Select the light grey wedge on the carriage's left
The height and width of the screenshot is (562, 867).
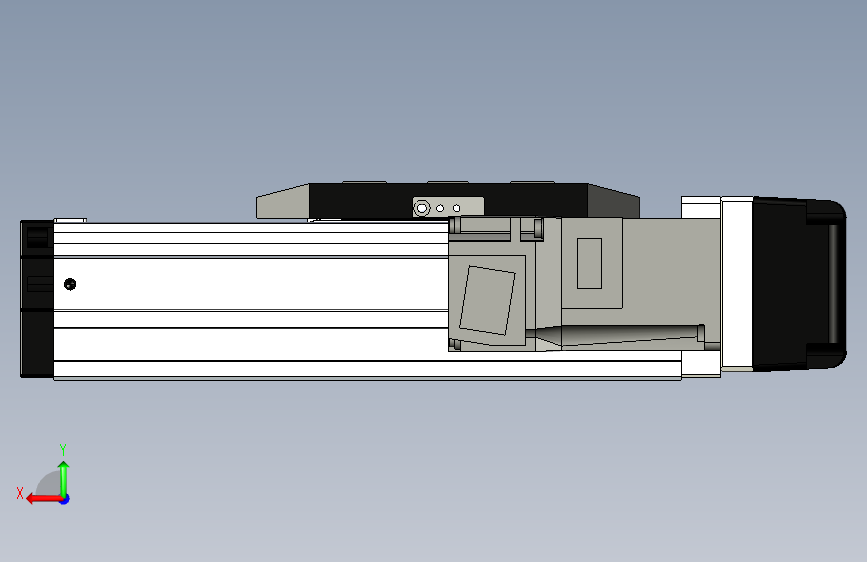click(x=283, y=202)
